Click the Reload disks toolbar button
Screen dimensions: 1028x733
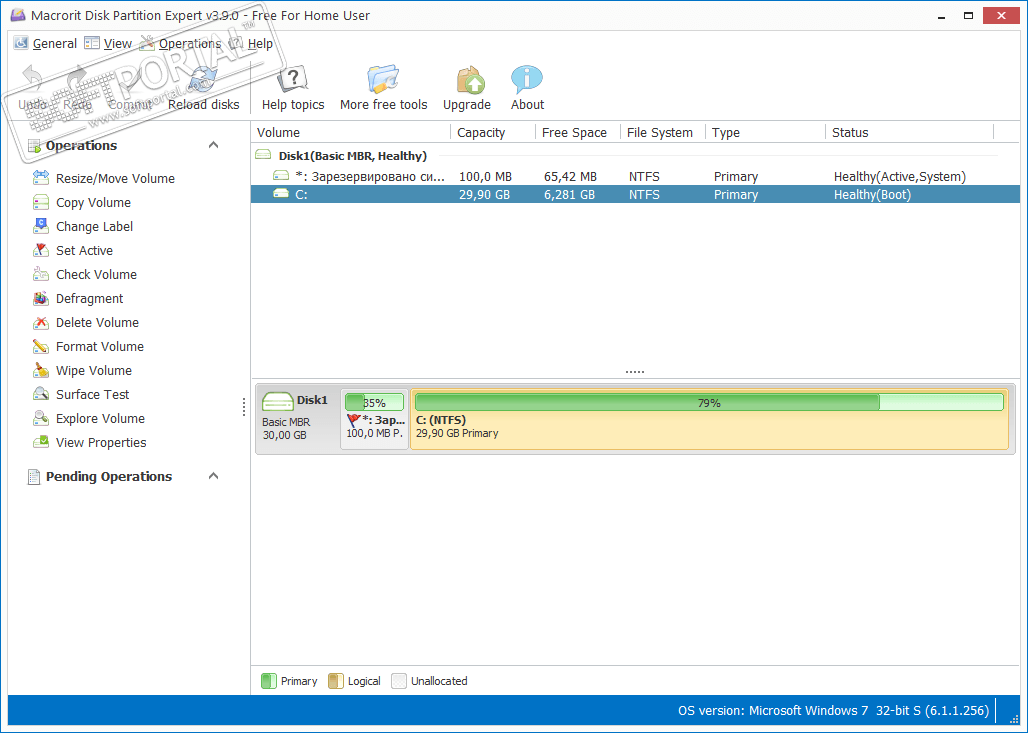(x=203, y=89)
